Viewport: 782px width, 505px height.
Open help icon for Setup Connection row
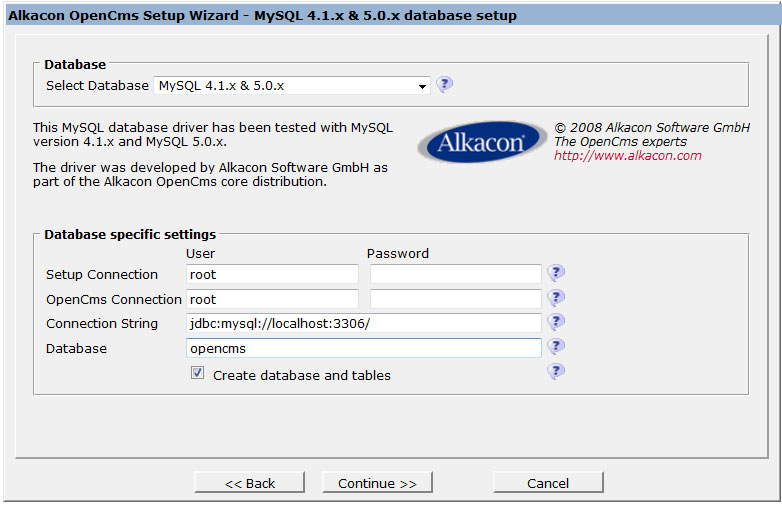556,273
